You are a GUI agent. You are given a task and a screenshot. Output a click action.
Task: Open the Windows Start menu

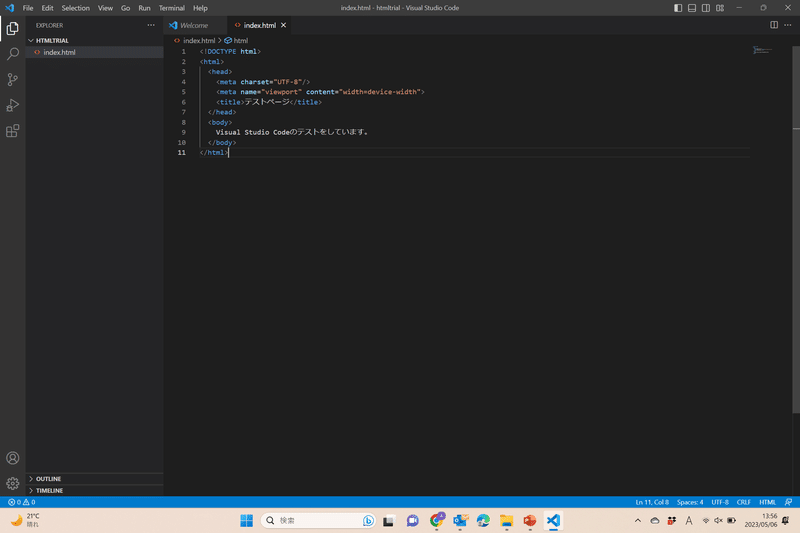click(x=246, y=520)
